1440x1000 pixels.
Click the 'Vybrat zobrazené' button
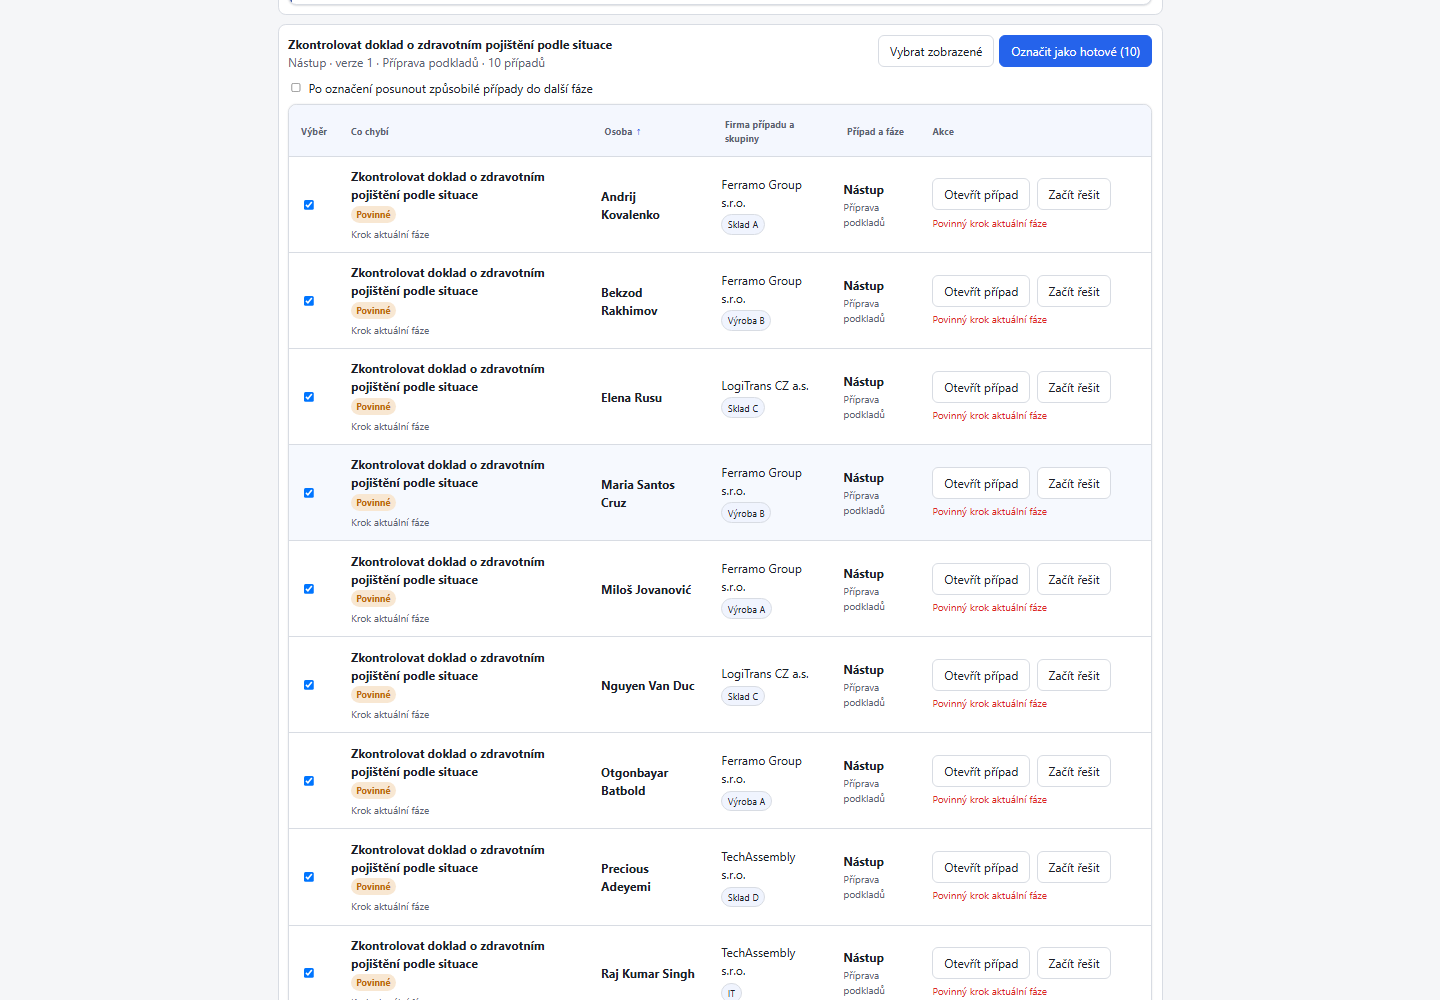point(936,51)
